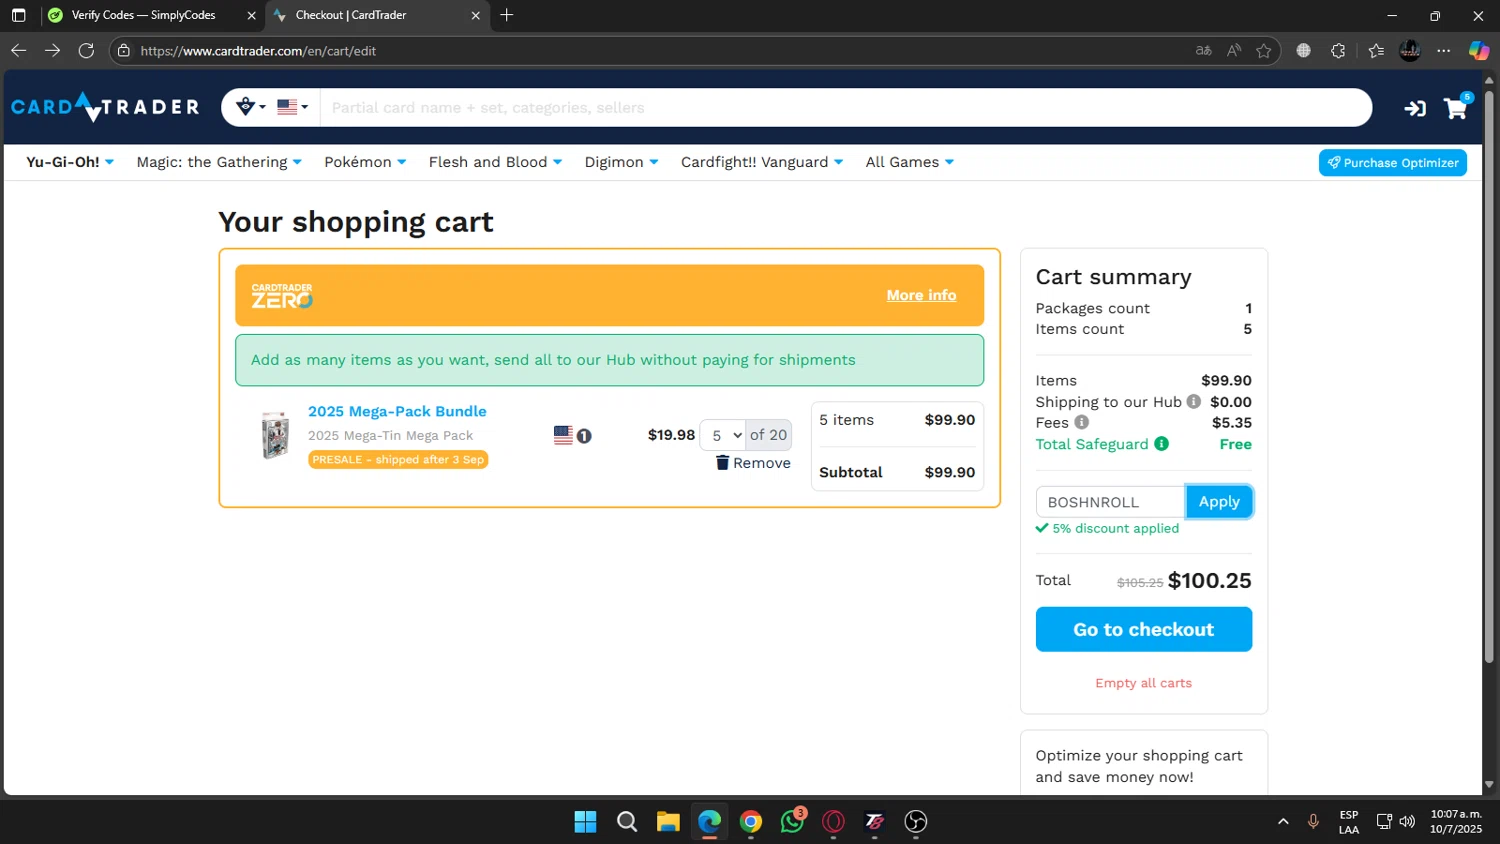Screen dimensions: 1500x844
Task: Open browser profile avatar
Action: point(1410,50)
